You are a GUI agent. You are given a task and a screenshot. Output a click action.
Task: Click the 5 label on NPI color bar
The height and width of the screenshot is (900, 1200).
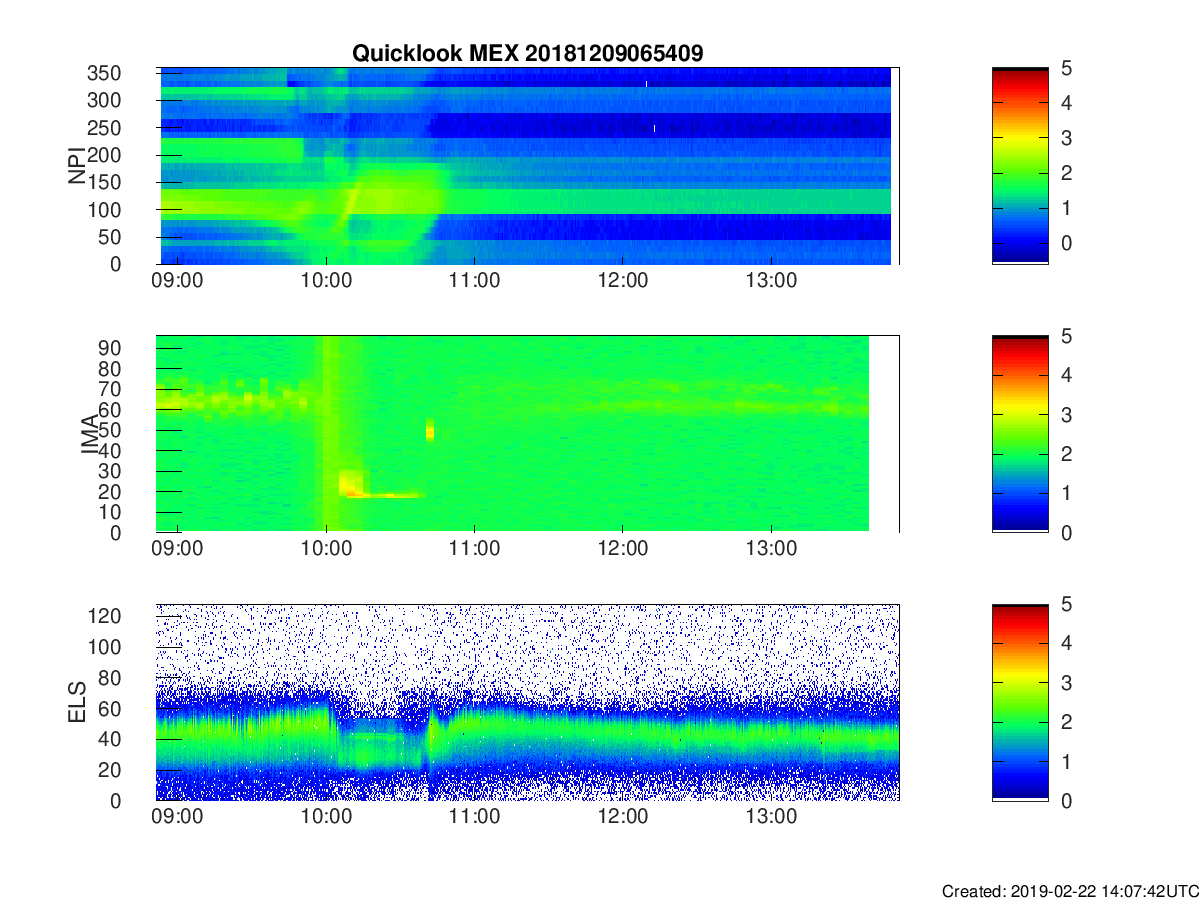click(x=1069, y=68)
